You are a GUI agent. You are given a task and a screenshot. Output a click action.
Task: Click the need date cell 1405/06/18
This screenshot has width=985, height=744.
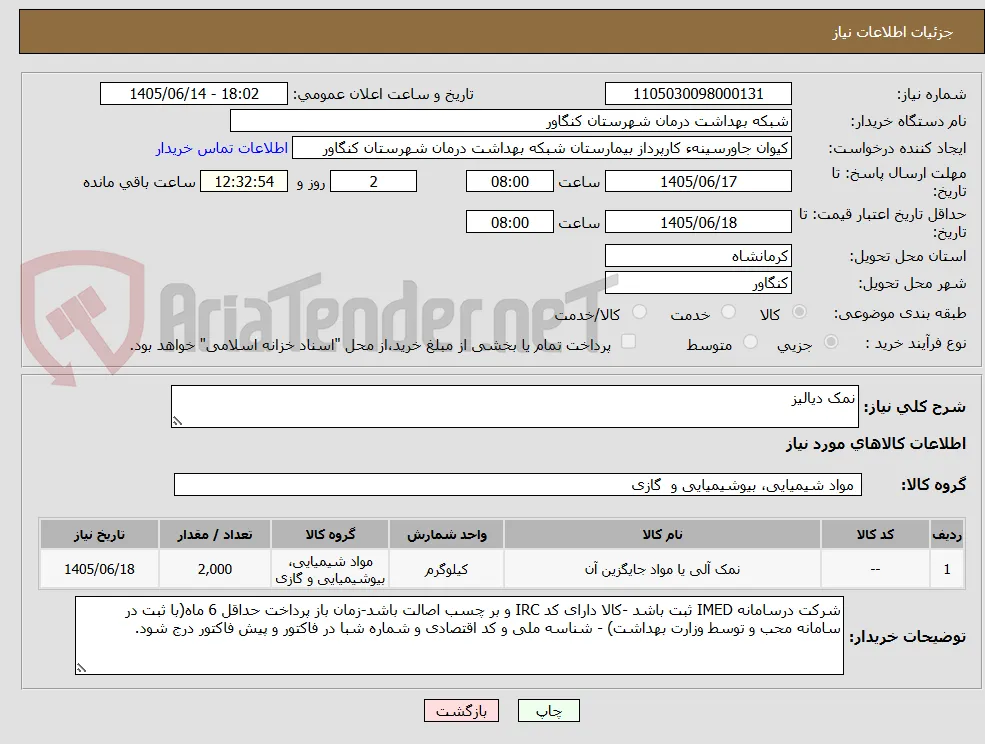[99, 569]
